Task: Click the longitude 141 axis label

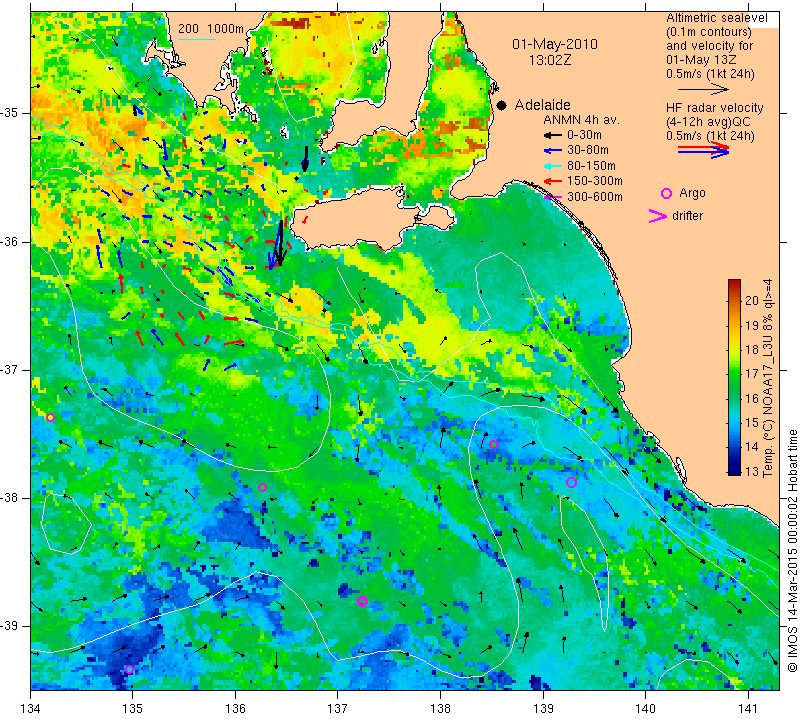Action: coord(748,709)
